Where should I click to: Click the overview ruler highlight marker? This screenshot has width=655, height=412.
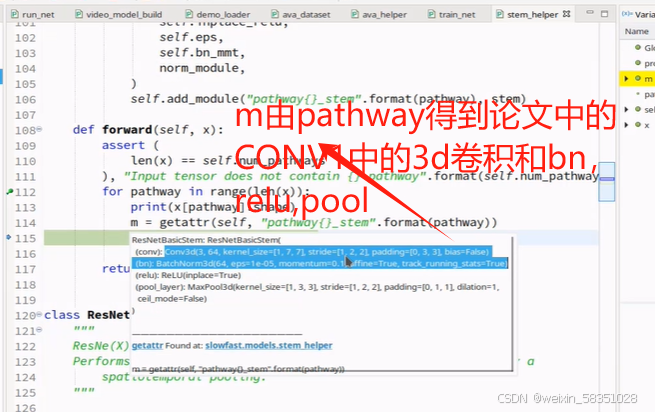point(607,179)
